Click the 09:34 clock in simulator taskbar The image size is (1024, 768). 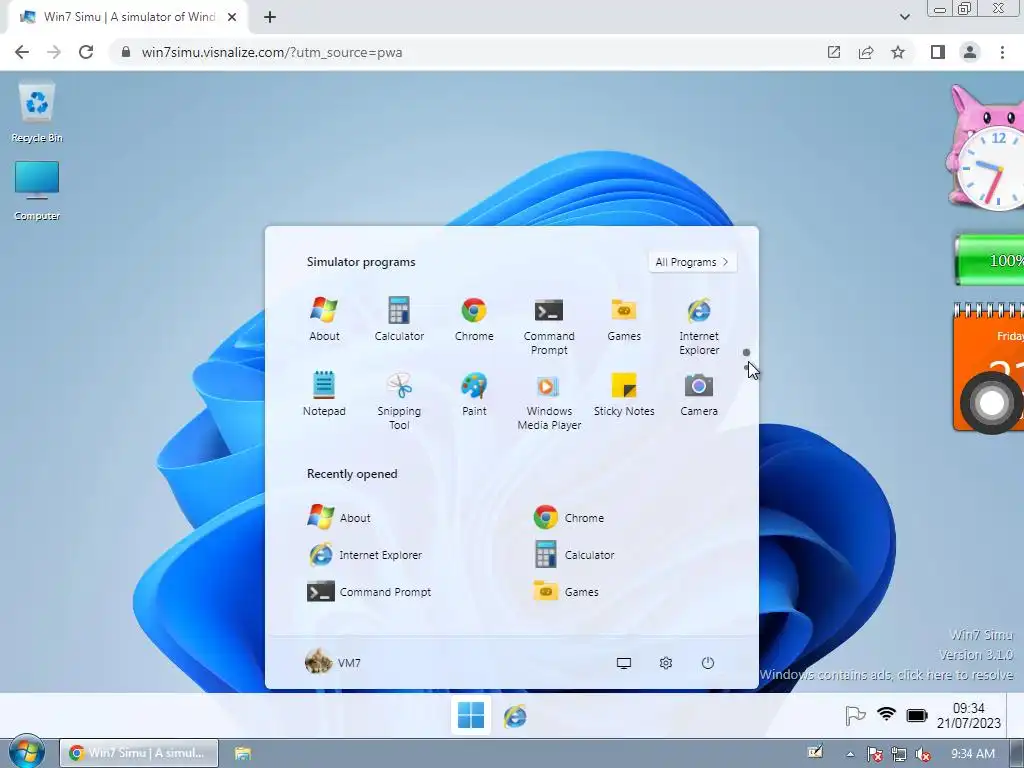(968, 716)
